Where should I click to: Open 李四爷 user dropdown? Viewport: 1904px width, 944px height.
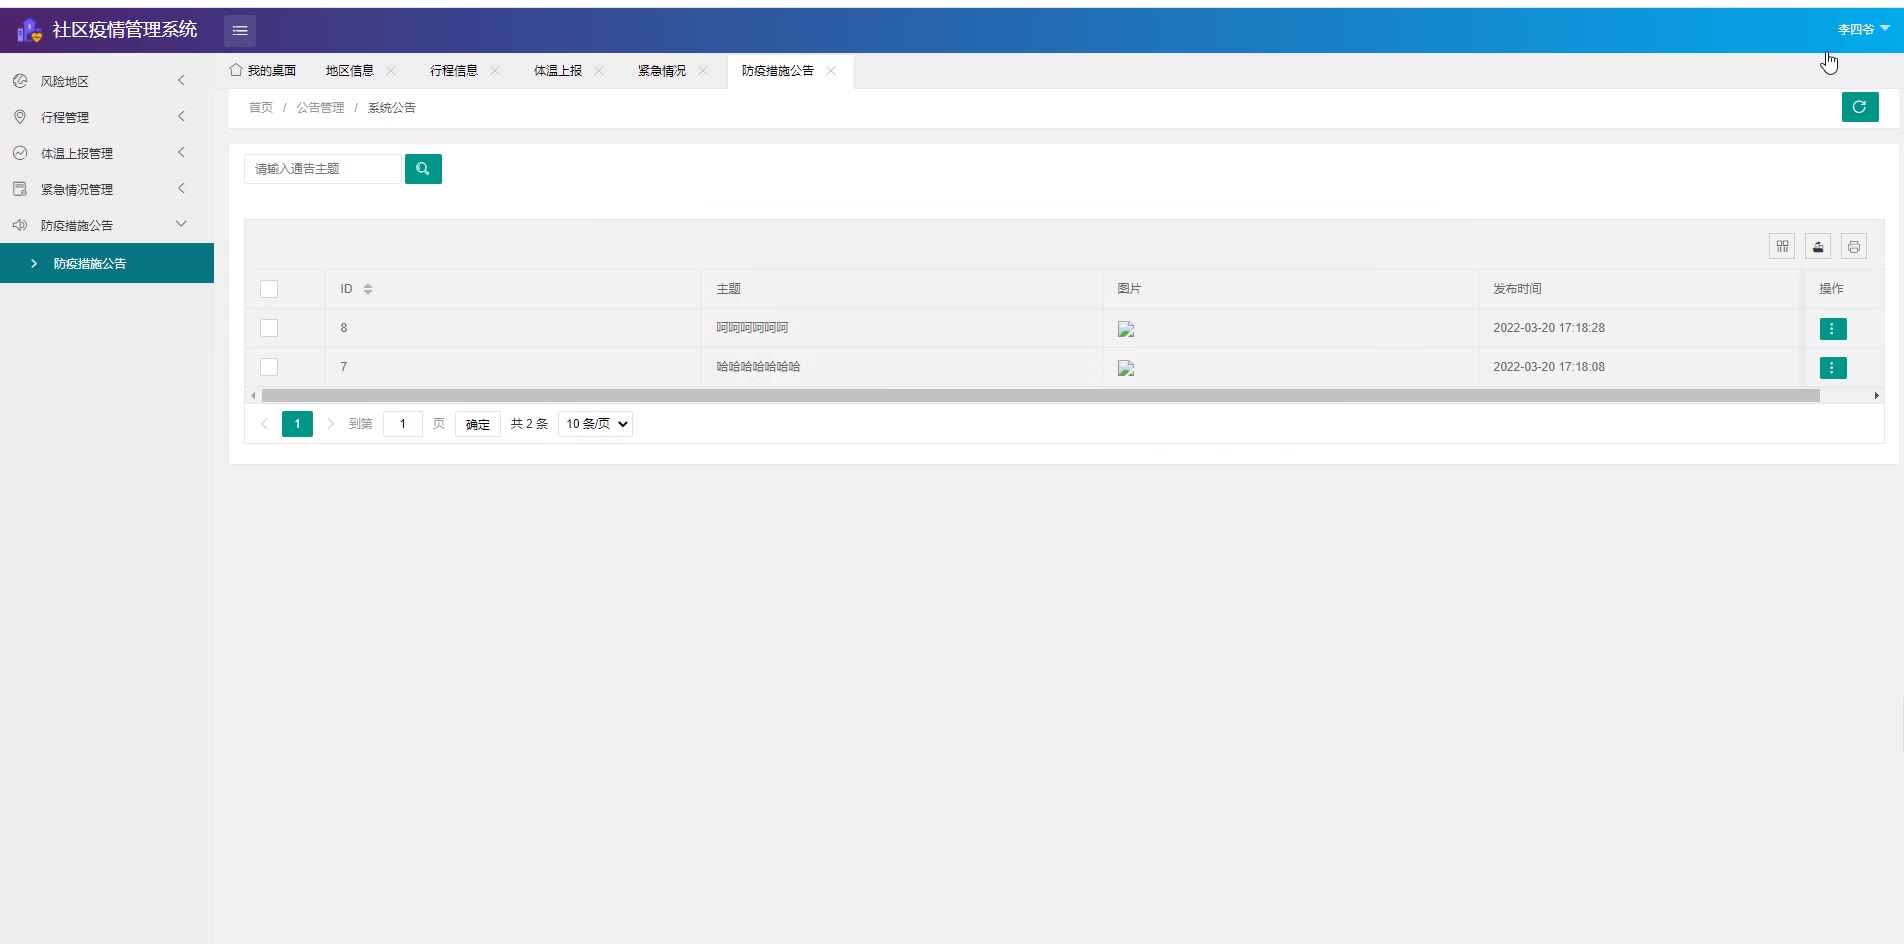pos(1863,29)
